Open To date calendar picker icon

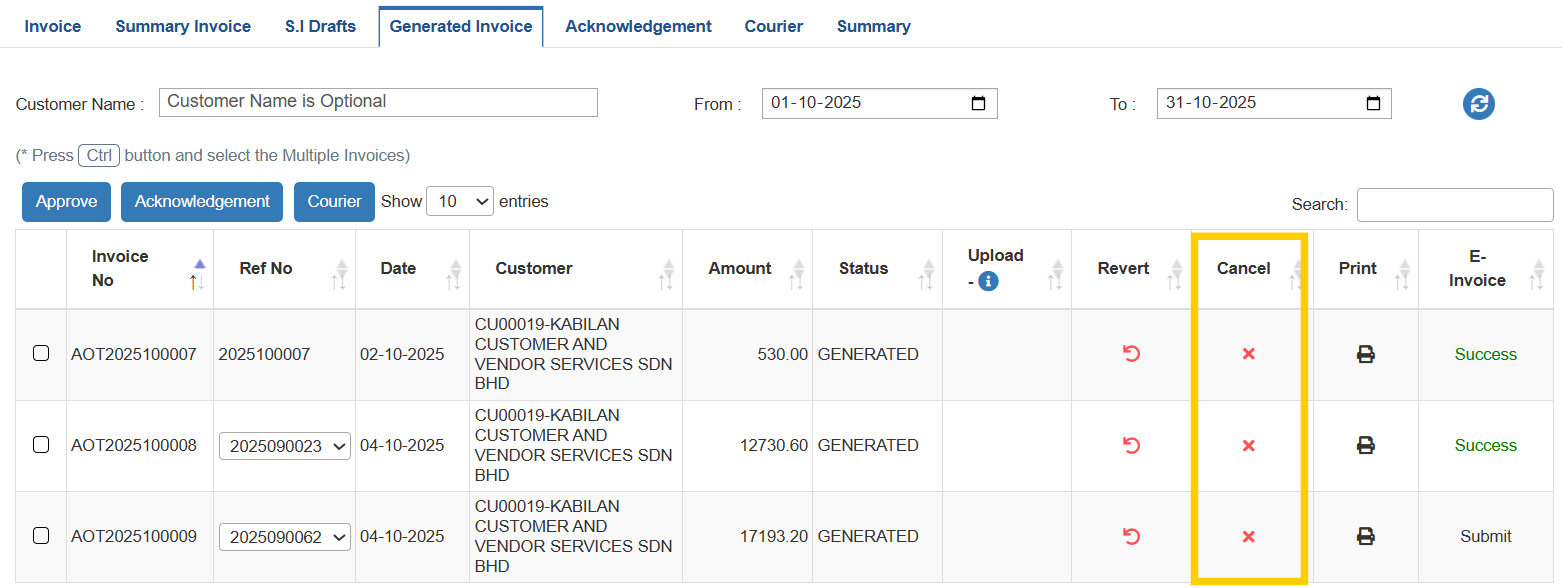click(1373, 103)
